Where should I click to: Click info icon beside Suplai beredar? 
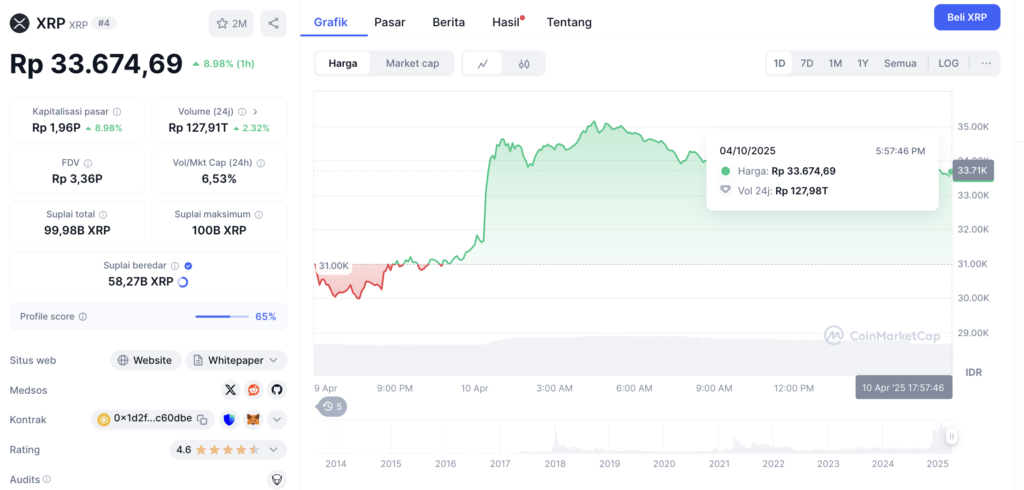click(x=175, y=266)
